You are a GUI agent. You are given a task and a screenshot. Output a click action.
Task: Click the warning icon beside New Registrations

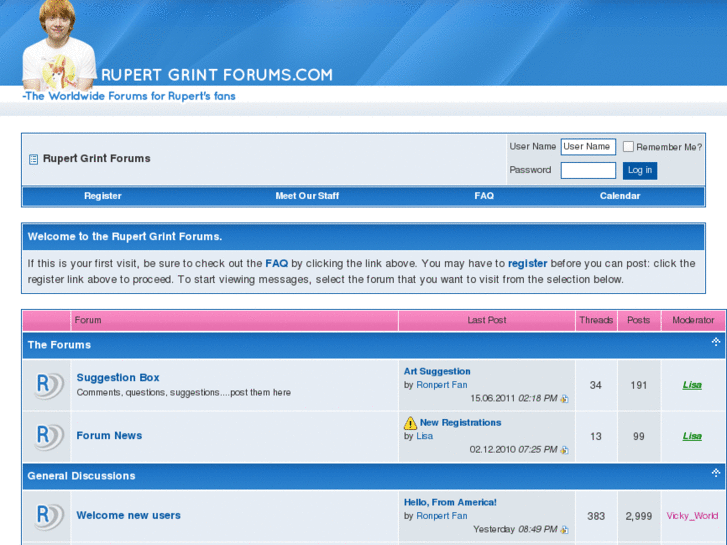[x=410, y=423]
